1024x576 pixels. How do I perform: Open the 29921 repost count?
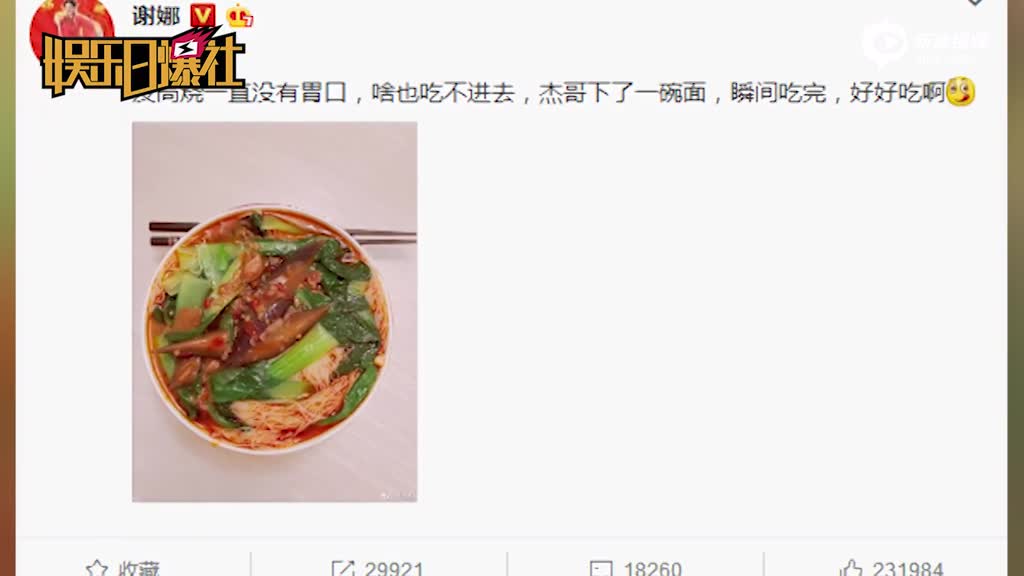(394, 568)
